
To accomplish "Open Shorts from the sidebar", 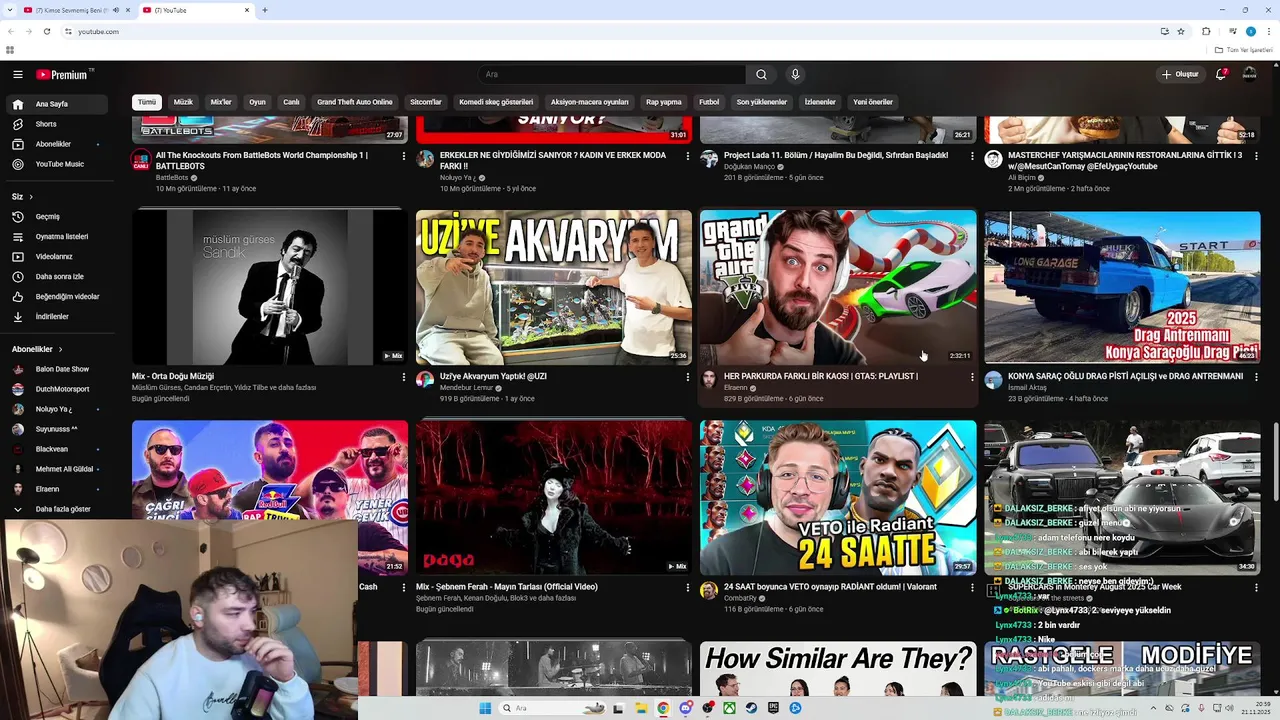I will pyautogui.click(x=59, y=124).
